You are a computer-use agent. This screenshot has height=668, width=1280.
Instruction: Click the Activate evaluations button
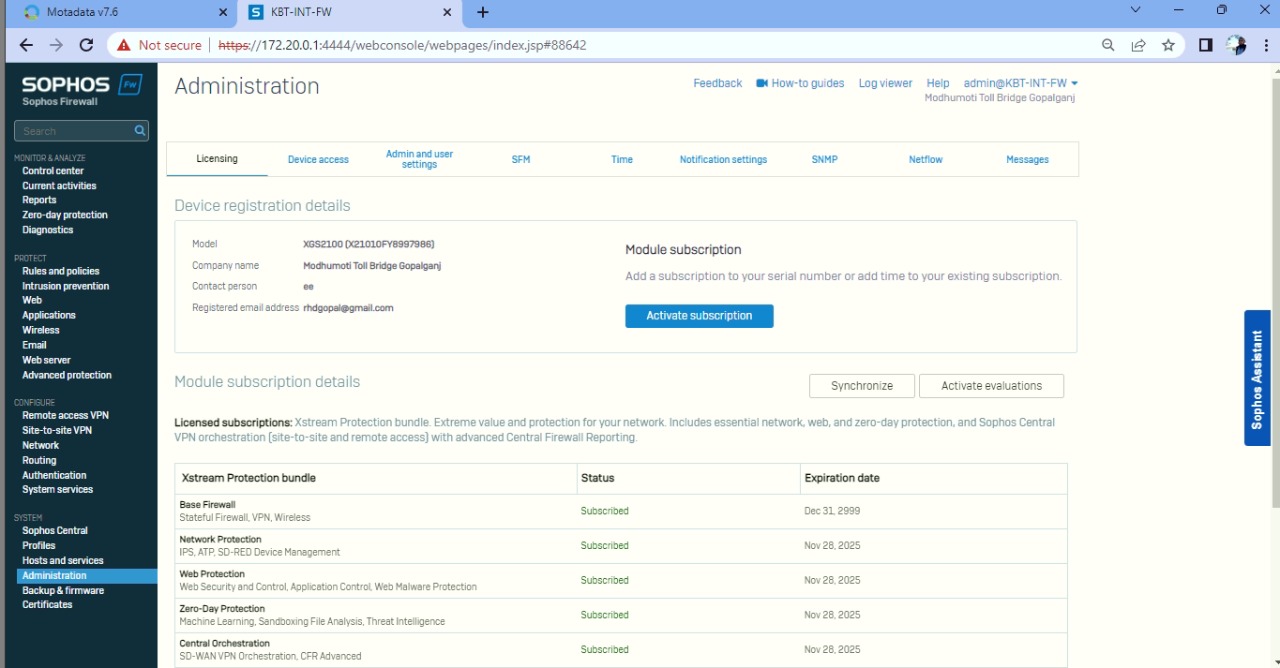991,386
